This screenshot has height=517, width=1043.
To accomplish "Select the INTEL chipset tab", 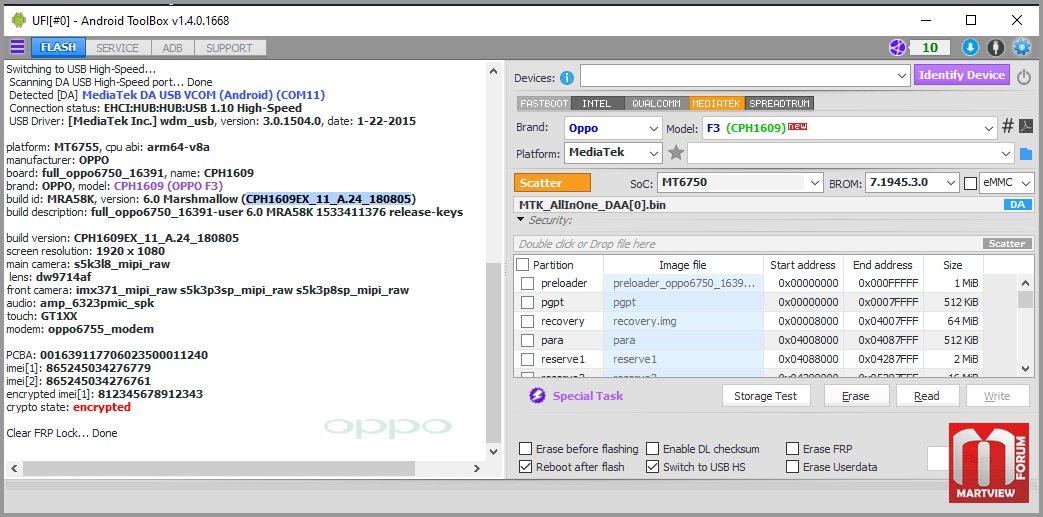I will tap(597, 104).
